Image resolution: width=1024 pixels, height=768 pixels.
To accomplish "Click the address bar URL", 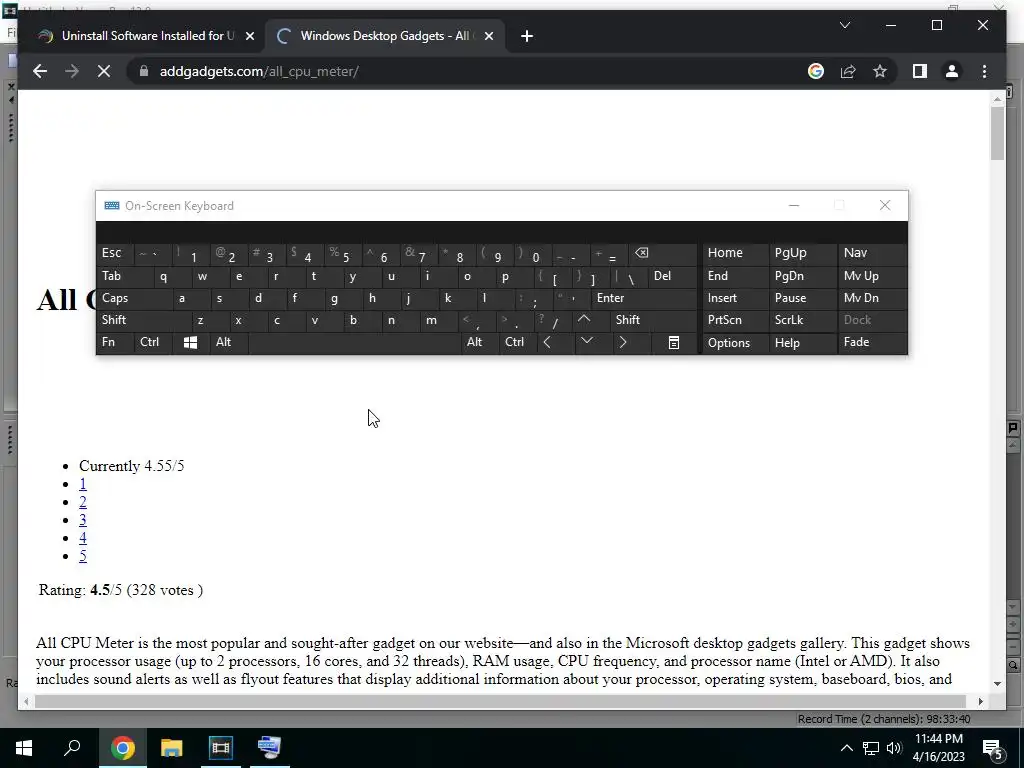I will (x=259, y=71).
